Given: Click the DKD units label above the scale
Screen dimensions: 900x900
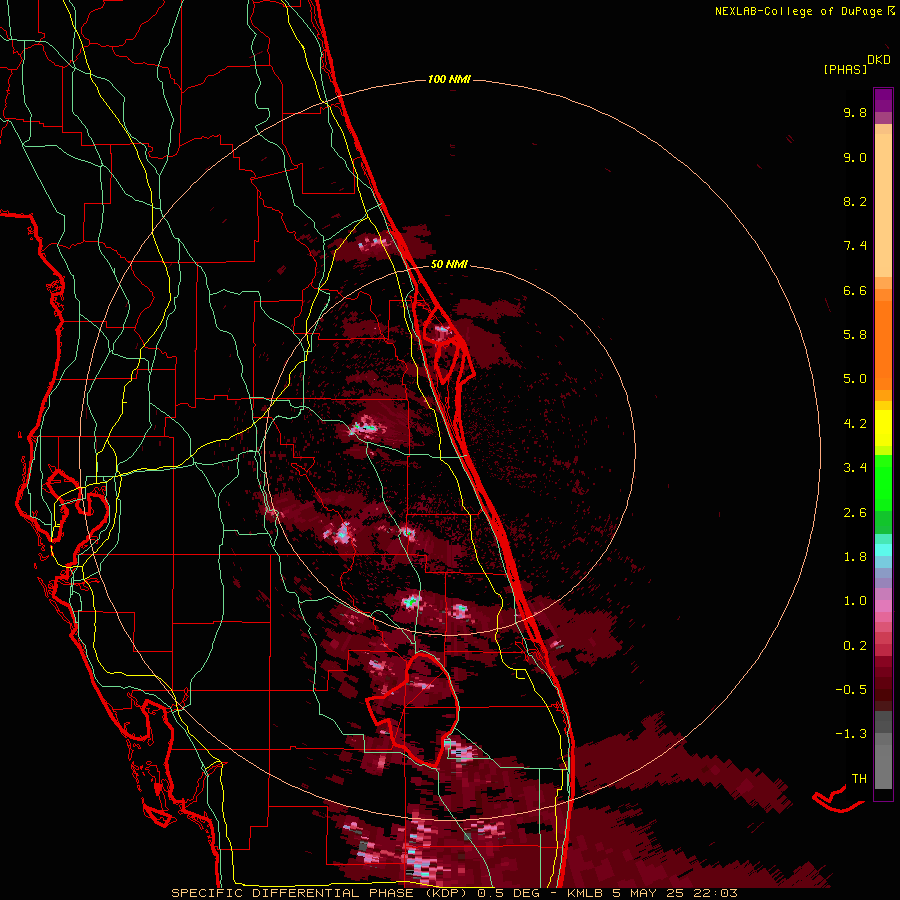Looking at the screenshot, I should click(879, 60).
